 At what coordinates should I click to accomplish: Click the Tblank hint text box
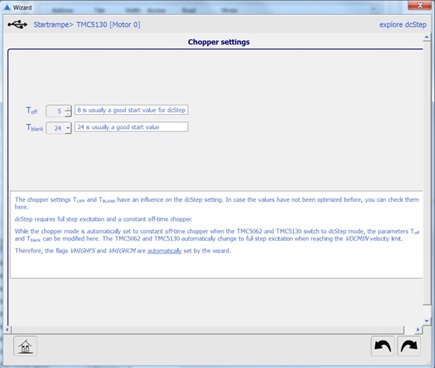coord(131,127)
